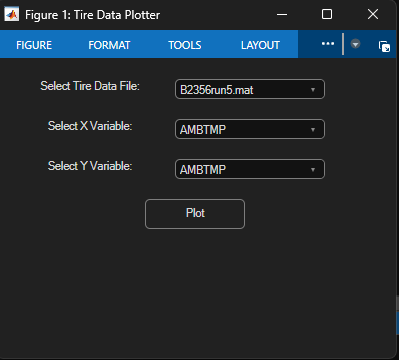Viewport: 399px width, 360px height.
Task: Open the tire data file dropdown
Action: (250, 89)
